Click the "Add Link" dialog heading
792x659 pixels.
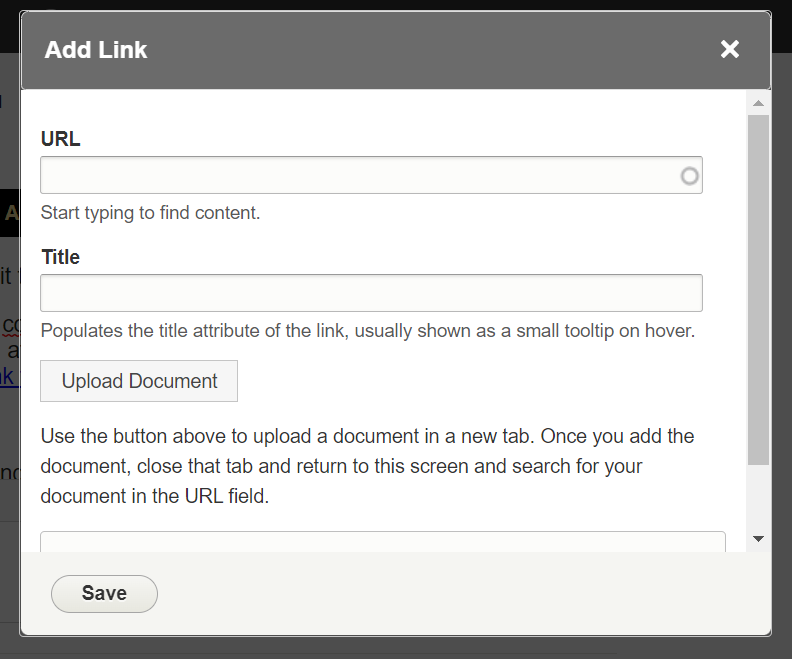pos(96,50)
